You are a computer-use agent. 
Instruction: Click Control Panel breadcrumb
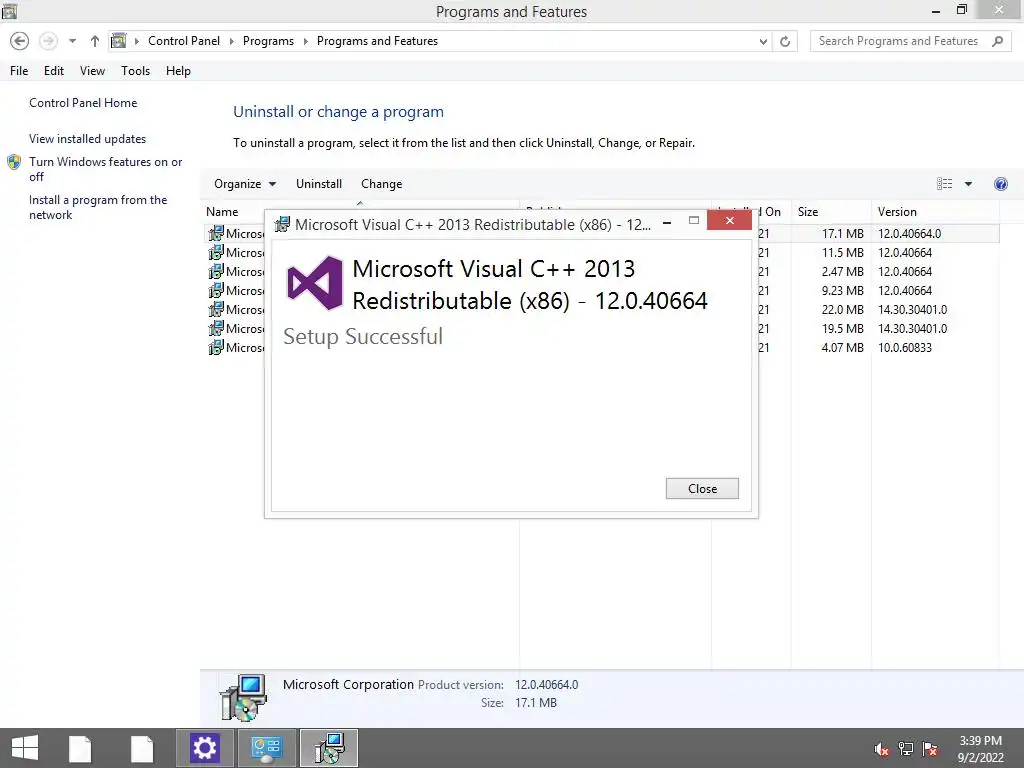pos(184,40)
